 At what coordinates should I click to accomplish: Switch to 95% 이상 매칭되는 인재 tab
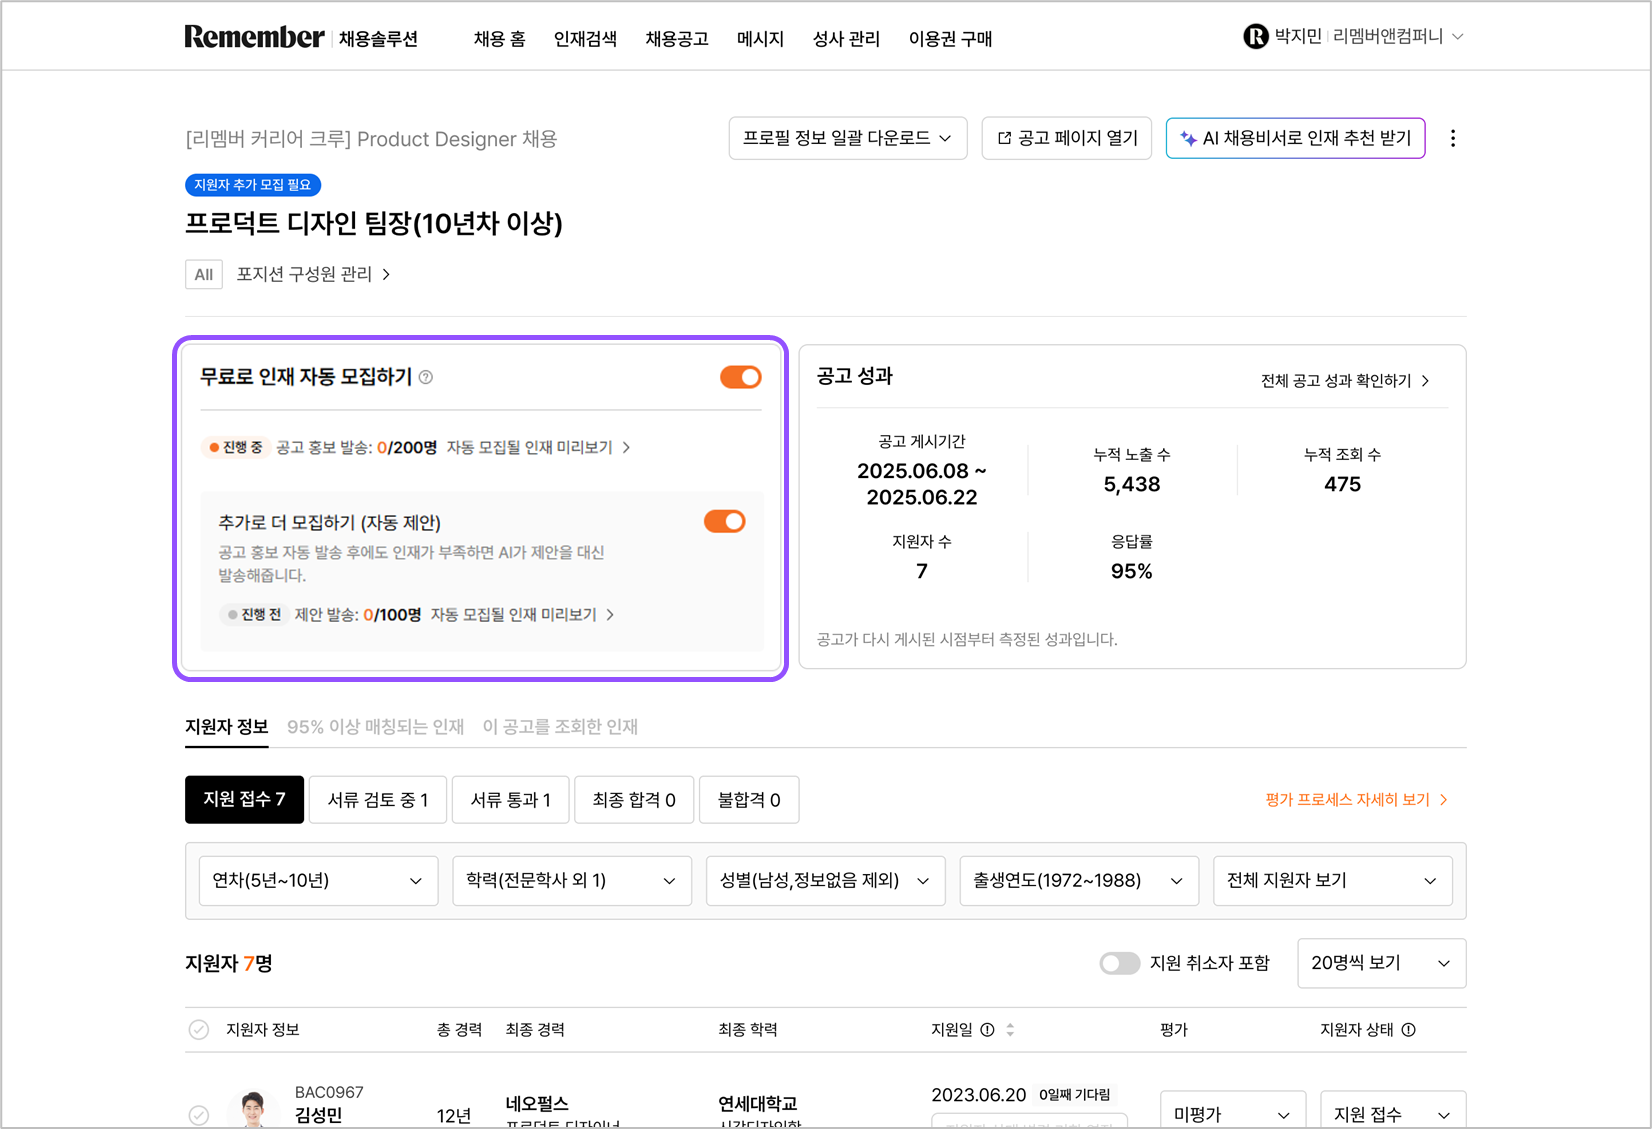375,727
